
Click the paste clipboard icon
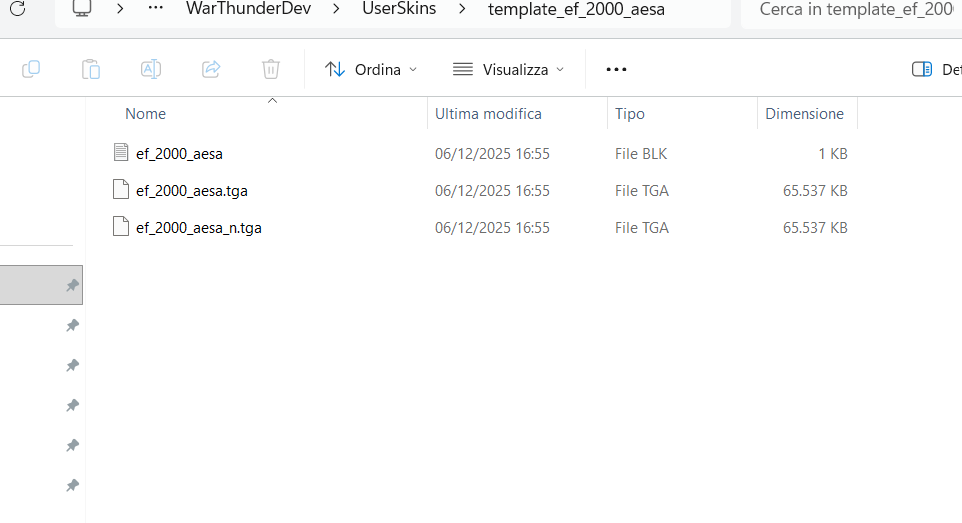(x=91, y=69)
